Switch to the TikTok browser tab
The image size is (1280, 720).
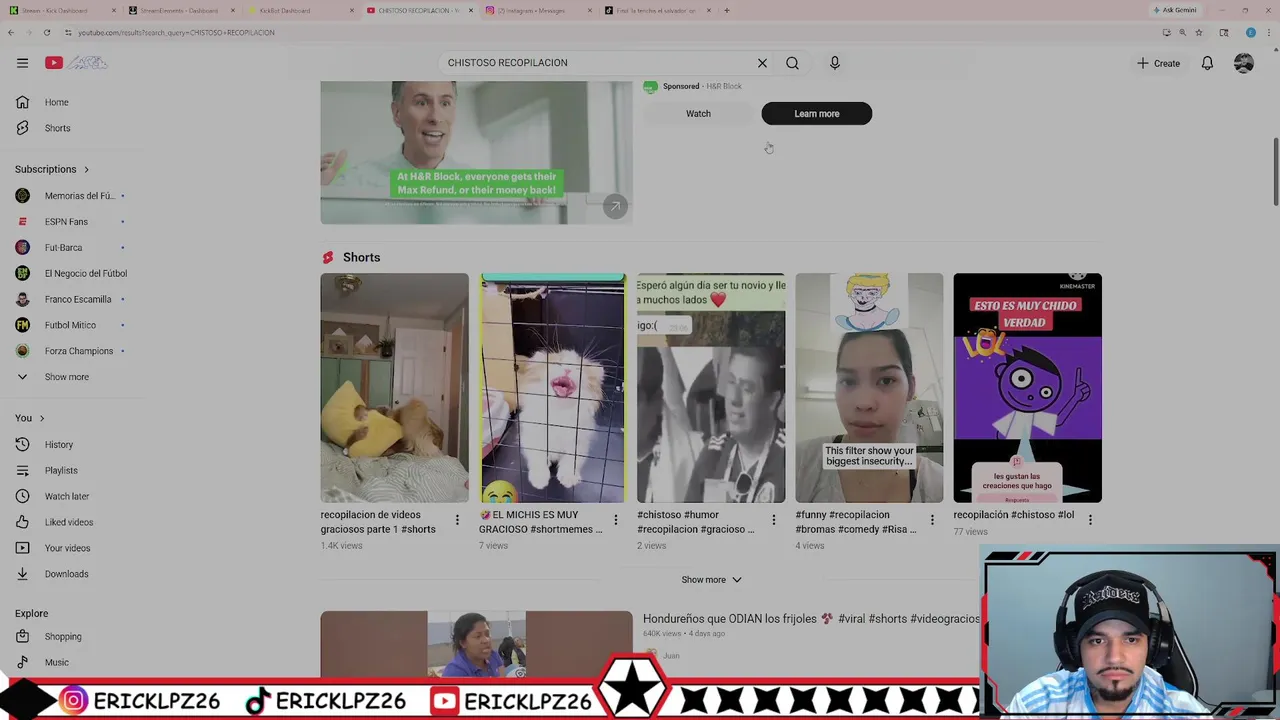[x=657, y=11]
